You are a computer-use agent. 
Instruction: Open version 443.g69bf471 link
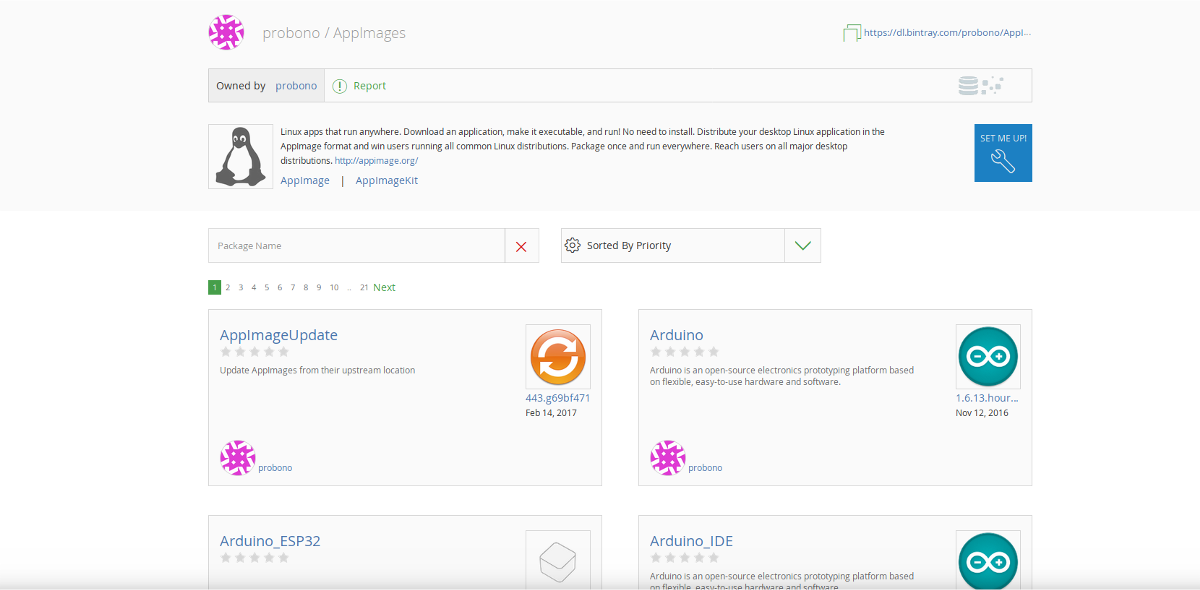(x=558, y=398)
